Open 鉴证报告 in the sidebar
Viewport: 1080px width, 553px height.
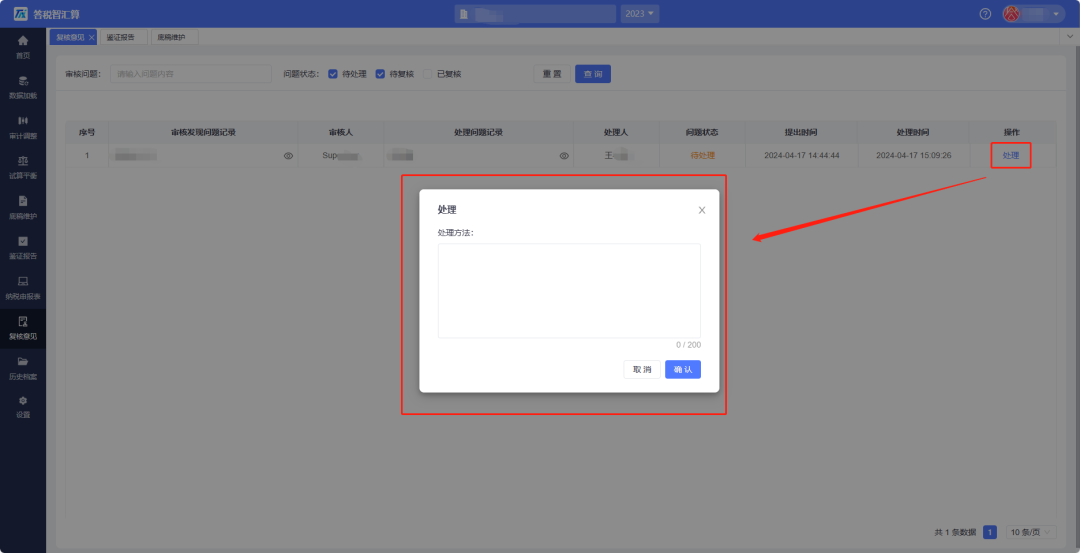[x=23, y=247]
